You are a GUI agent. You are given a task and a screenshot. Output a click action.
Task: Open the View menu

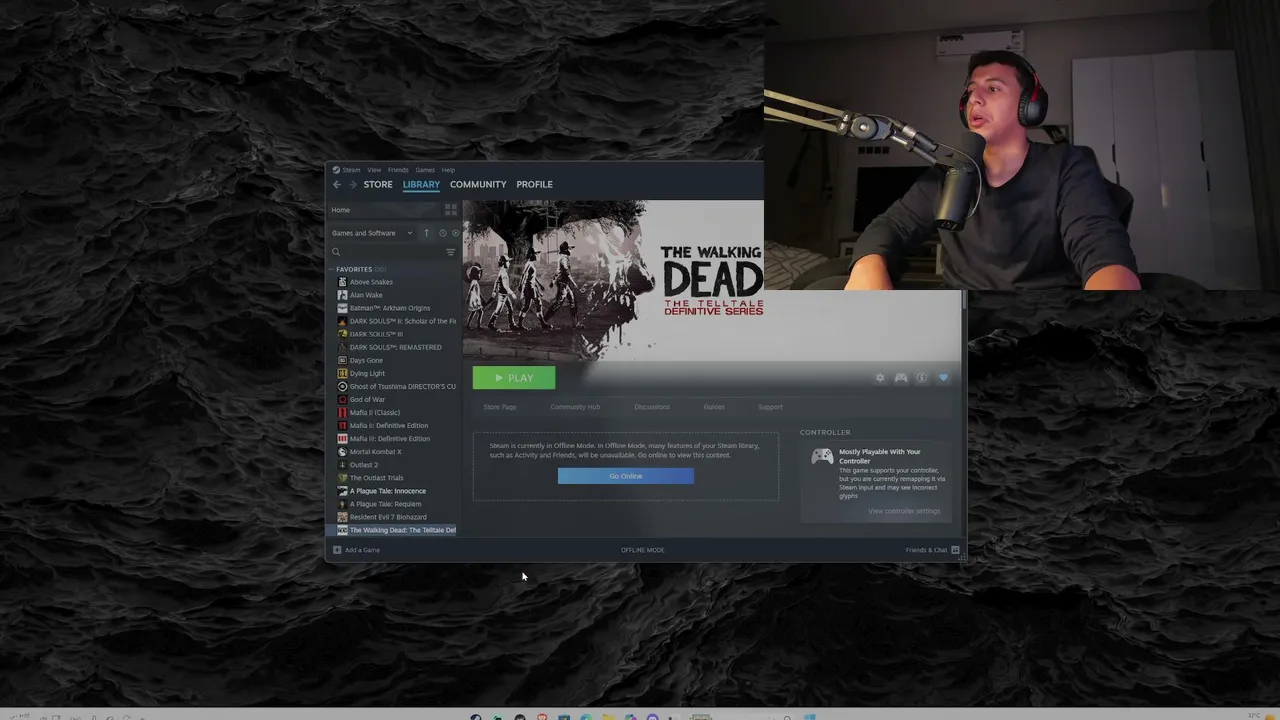coord(374,170)
